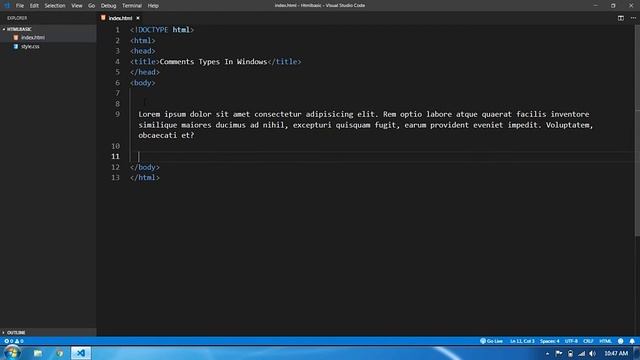Change the CRLF line ending setting

coord(588,341)
